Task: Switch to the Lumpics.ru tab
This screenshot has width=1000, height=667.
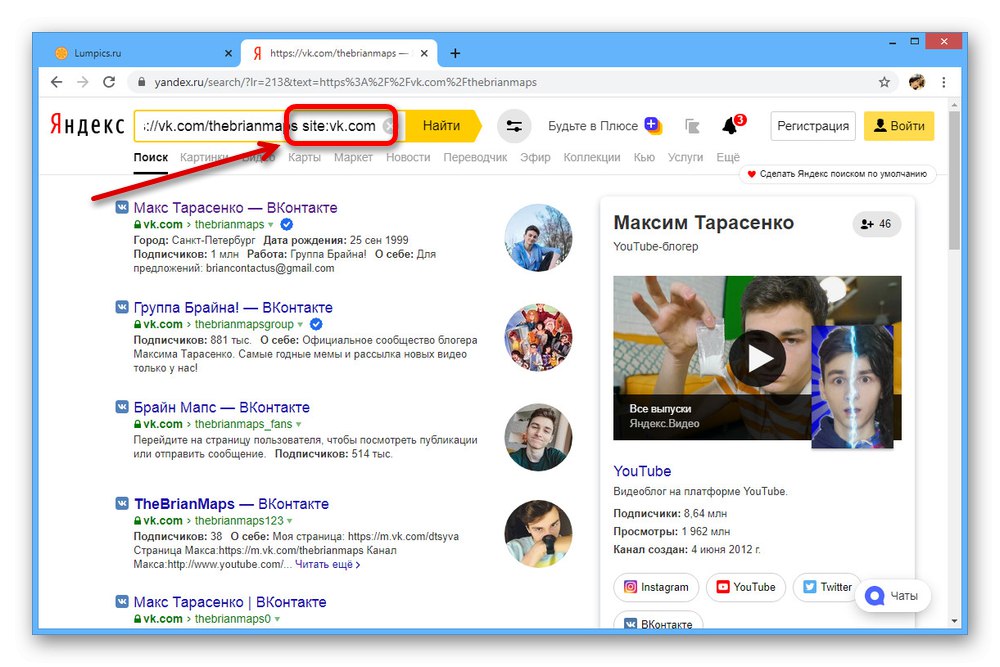Action: pyautogui.click(x=140, y=54)
